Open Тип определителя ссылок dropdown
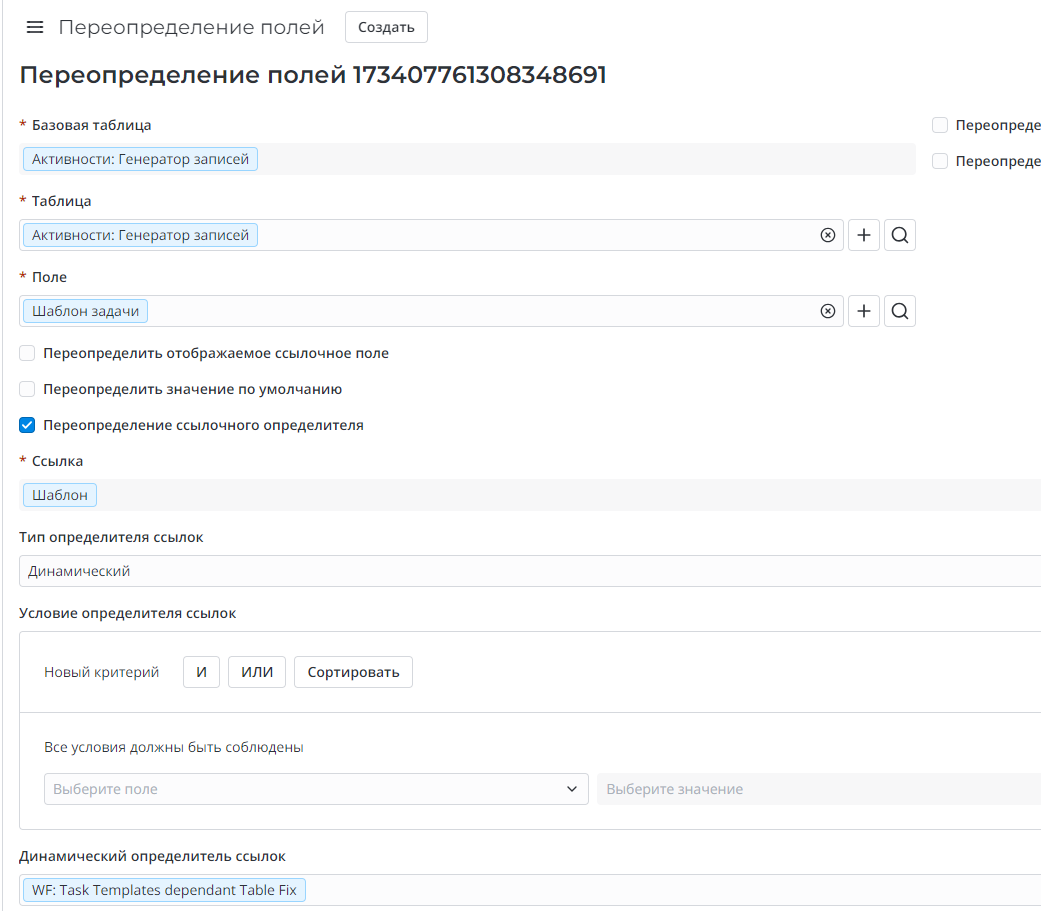Image resolution: width=1041 pixels, height=911 pixels. [530, 571]
